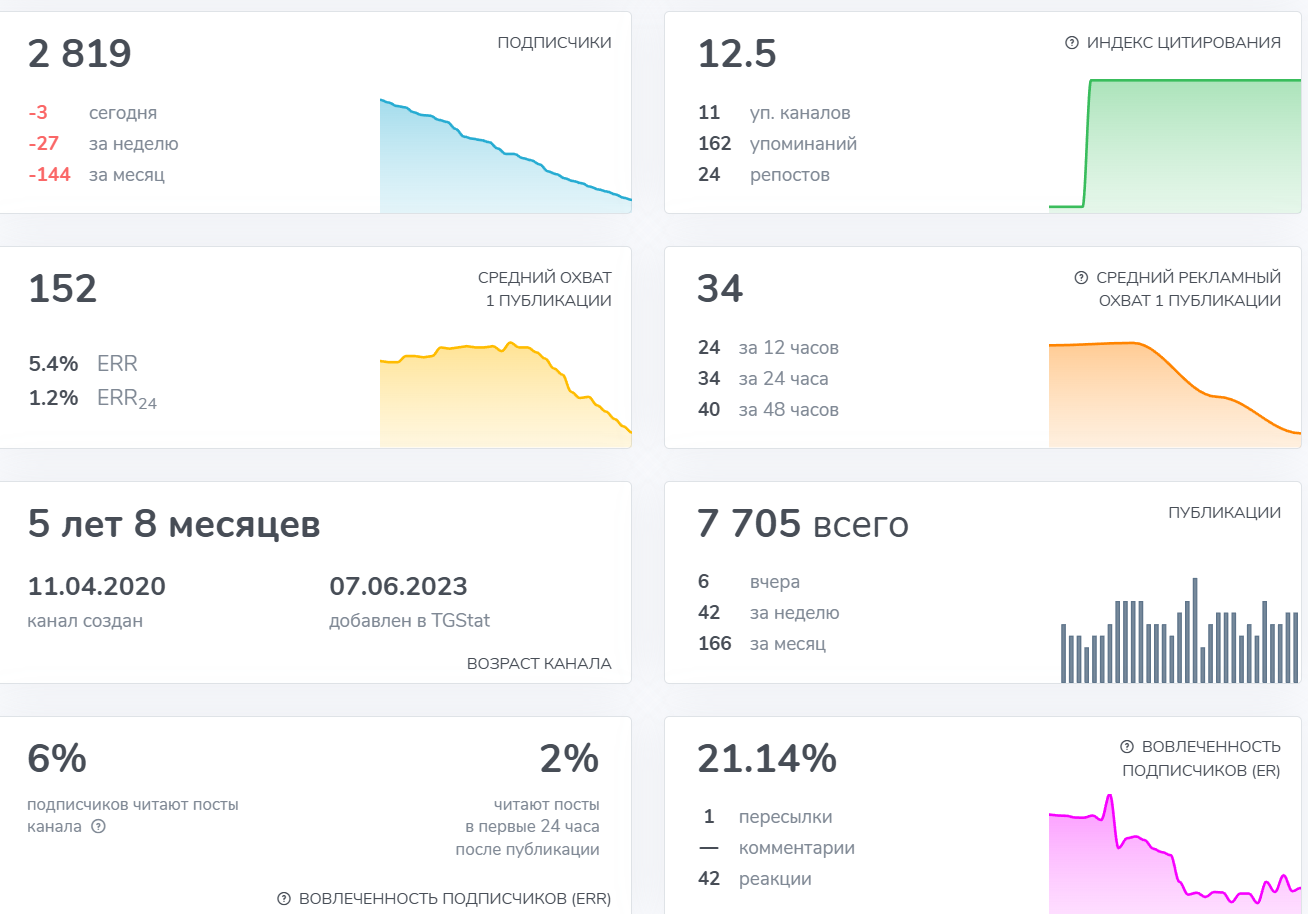Click help icon before ВОВЛЕЧЕННОСТЬ ПОДПИСЧИКОВ (ERR)
The image size is (1308, 914).
pyautogui.click(x=284, y=899)
